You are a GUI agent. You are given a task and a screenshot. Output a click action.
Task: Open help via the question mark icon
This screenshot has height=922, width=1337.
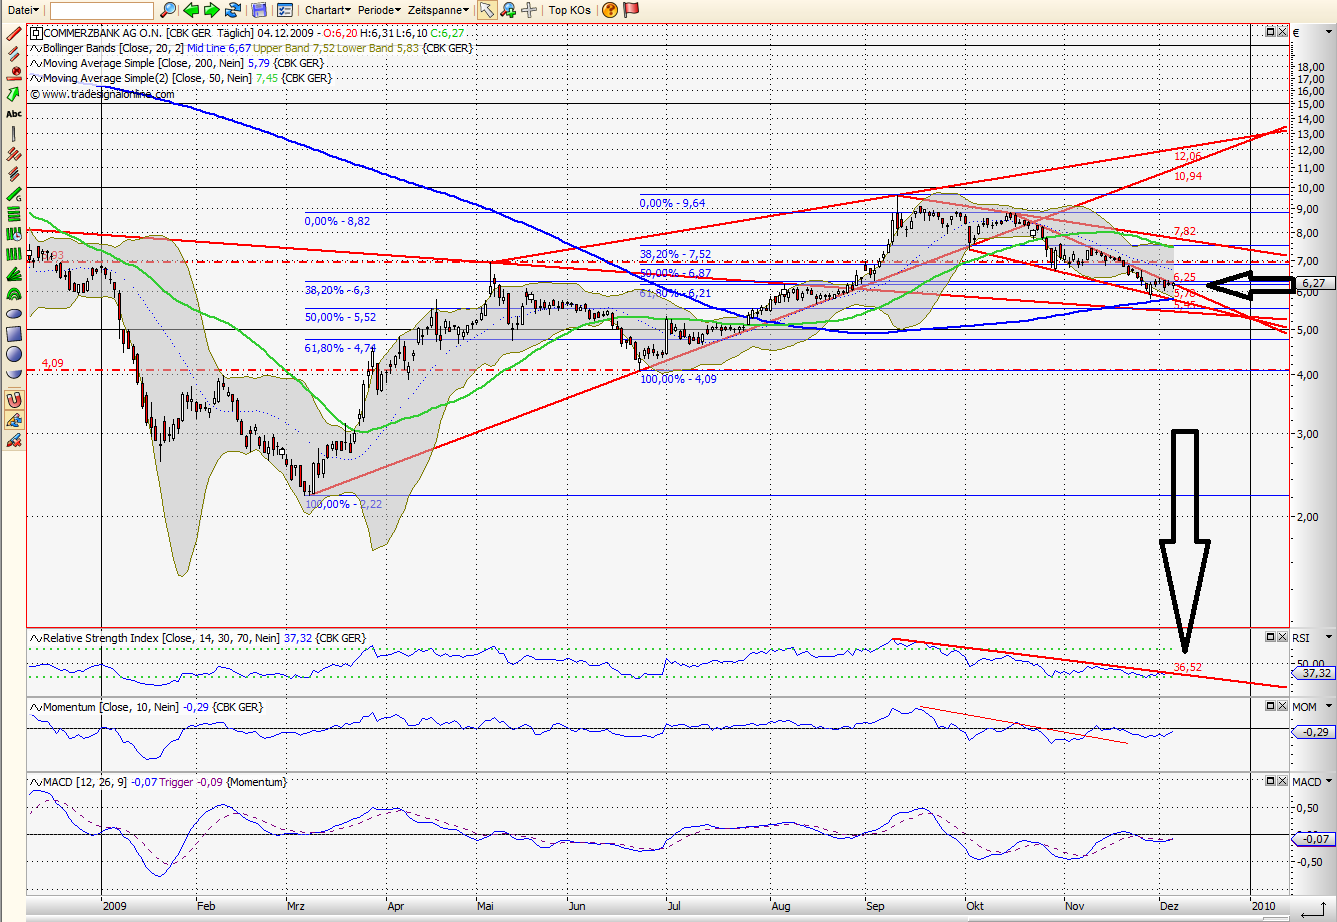click(612, 10)
